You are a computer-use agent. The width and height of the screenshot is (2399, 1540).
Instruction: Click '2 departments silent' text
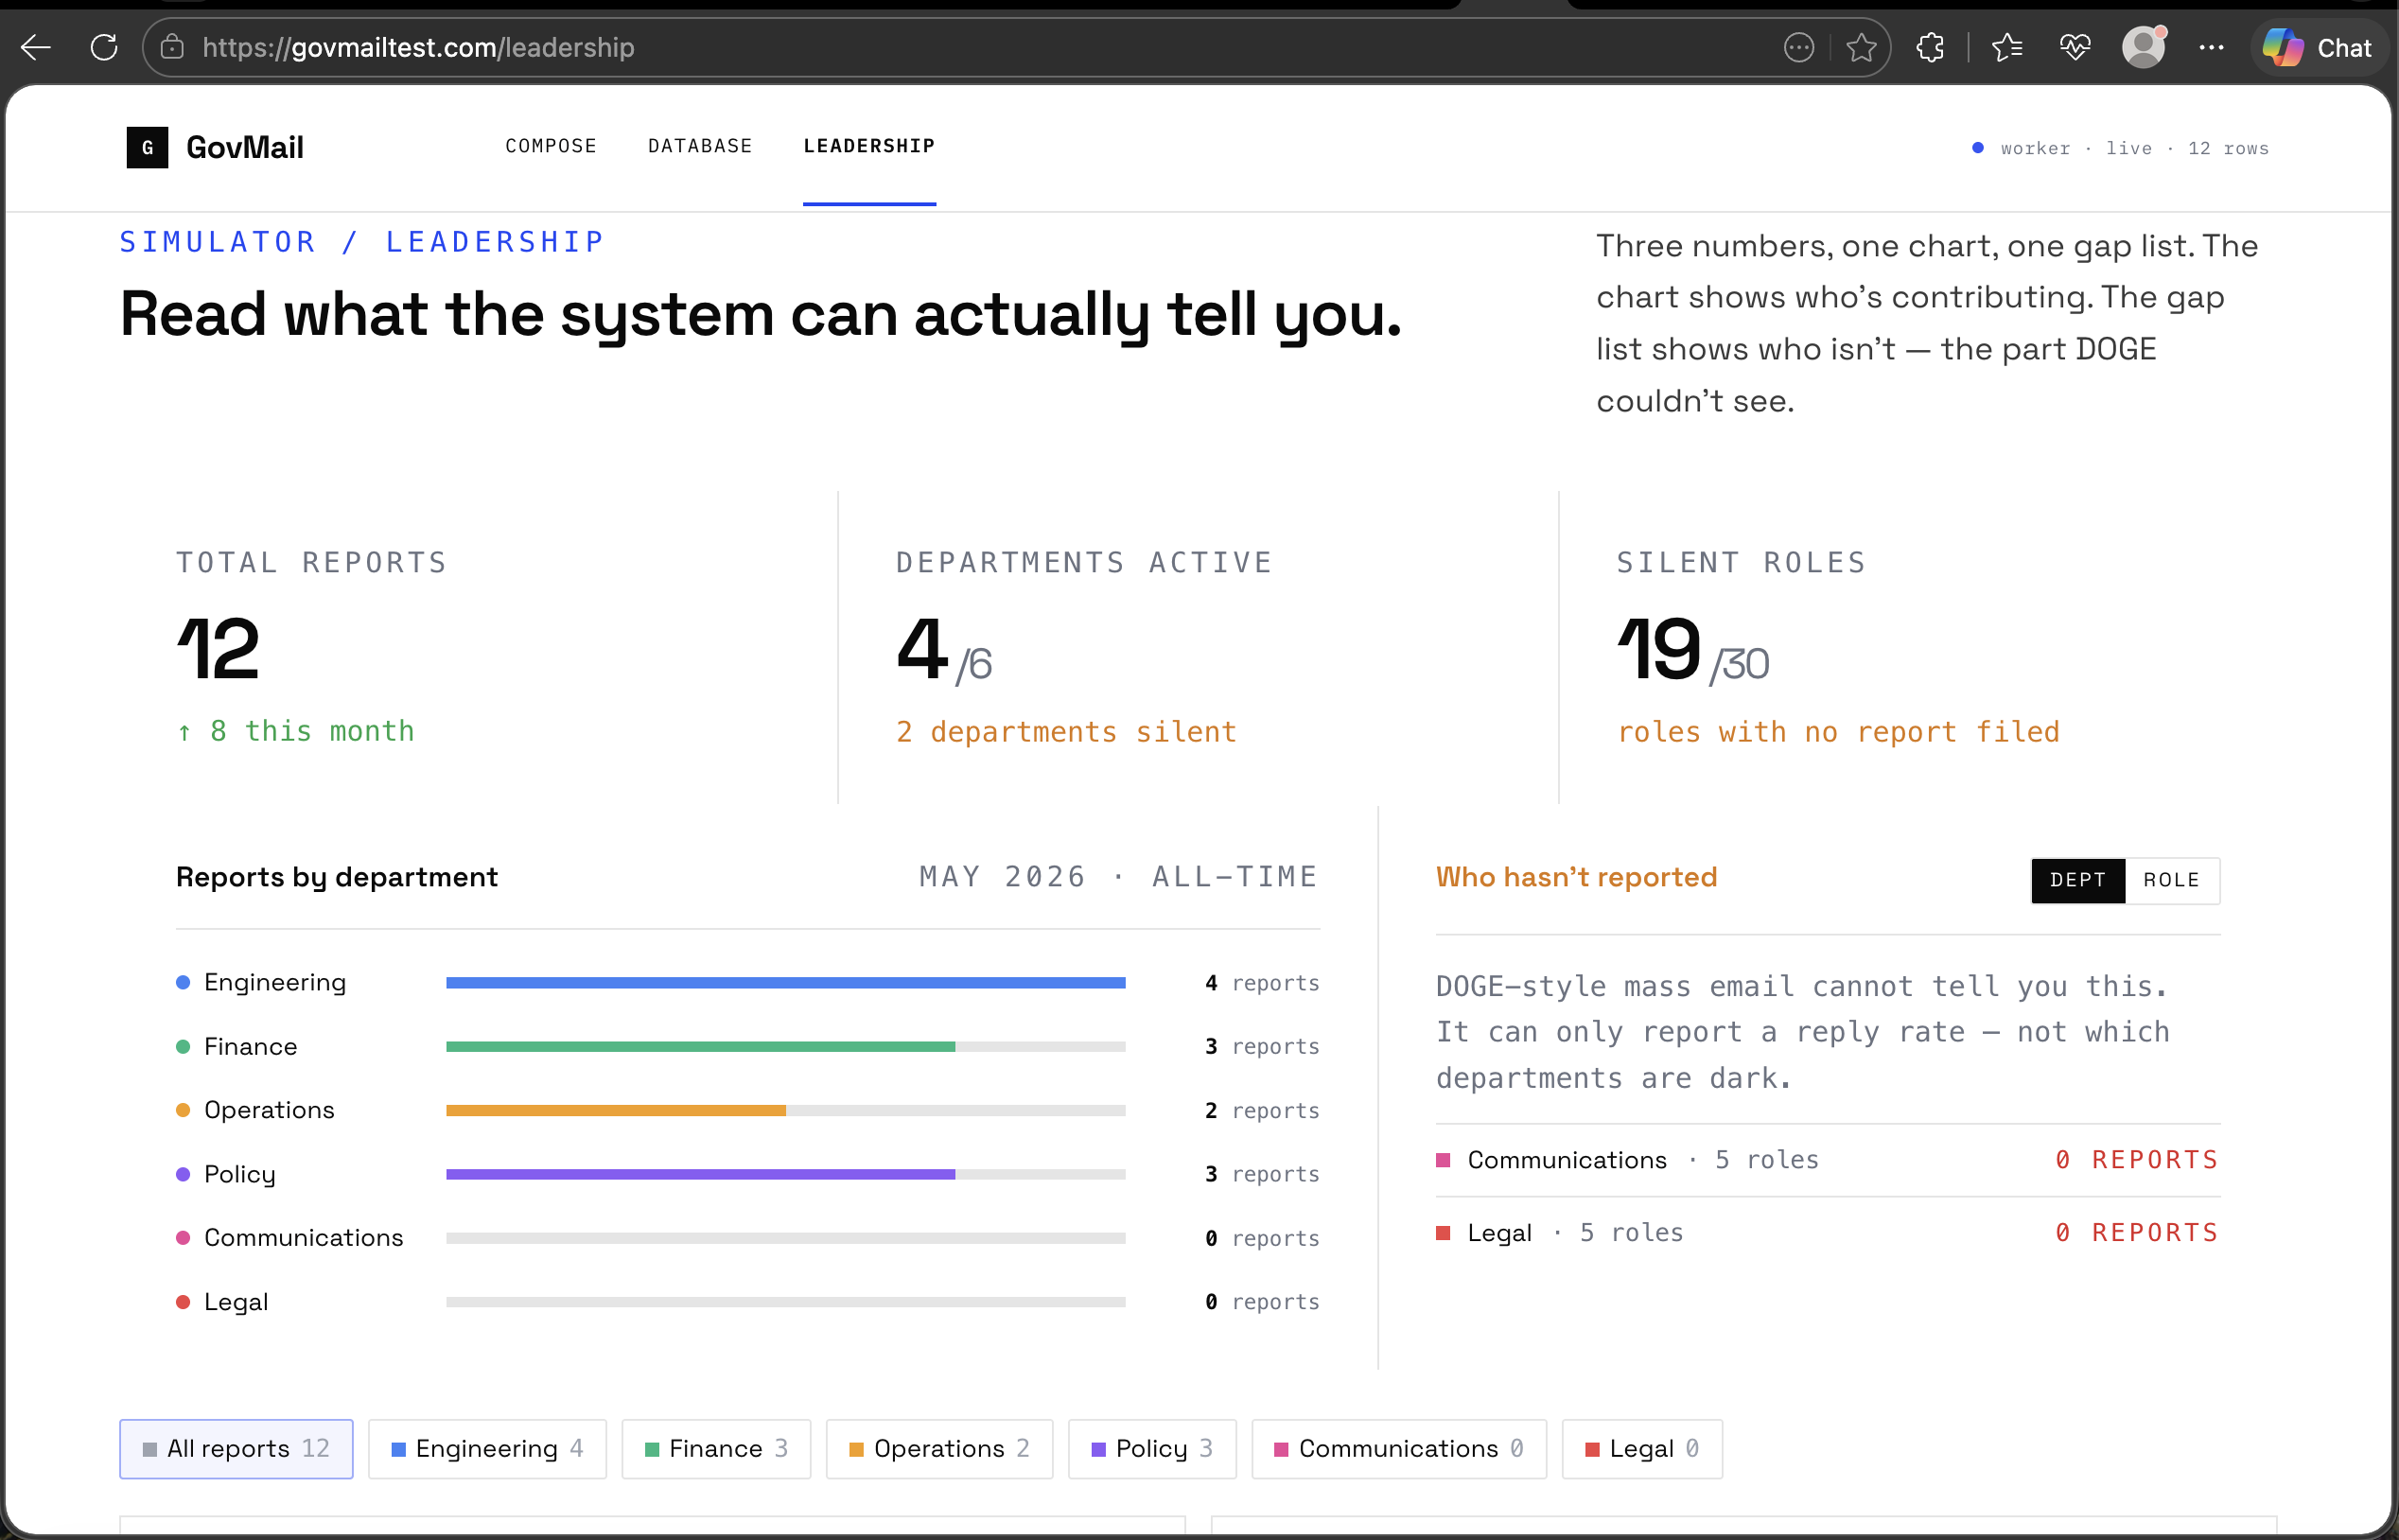1066,732
